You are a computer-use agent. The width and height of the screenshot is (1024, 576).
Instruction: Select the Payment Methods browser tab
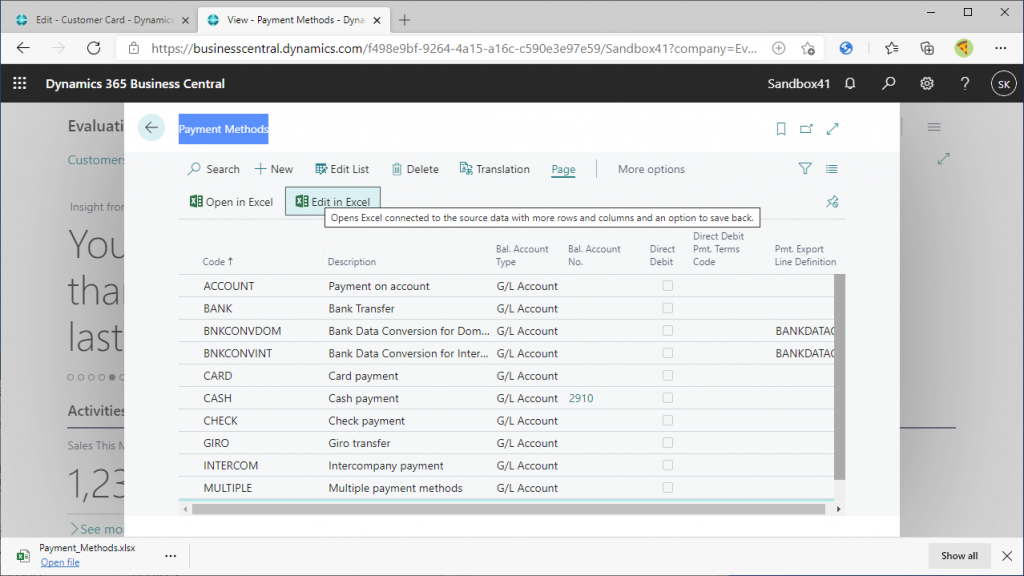pos(294,20)
